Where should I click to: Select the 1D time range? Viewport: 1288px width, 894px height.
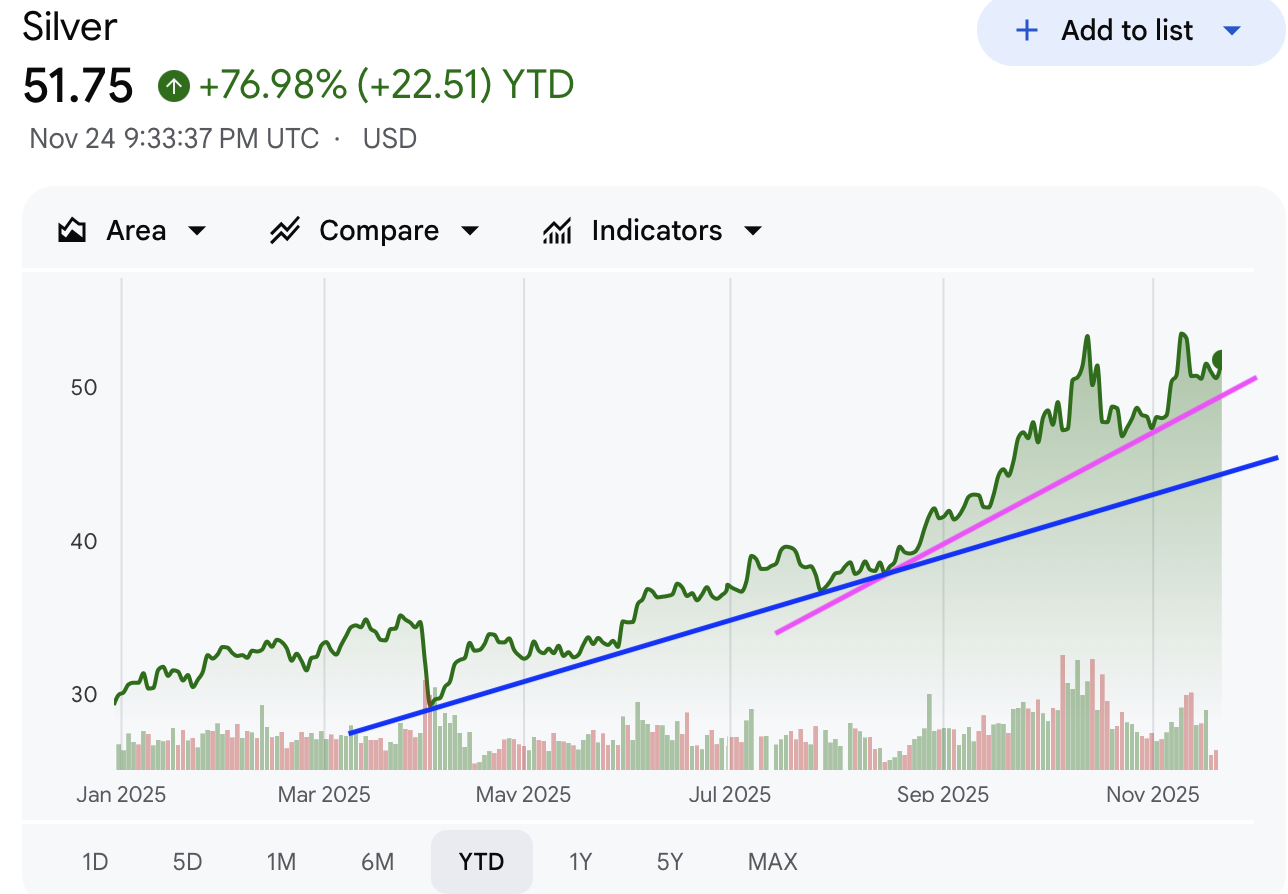point(95,861)
